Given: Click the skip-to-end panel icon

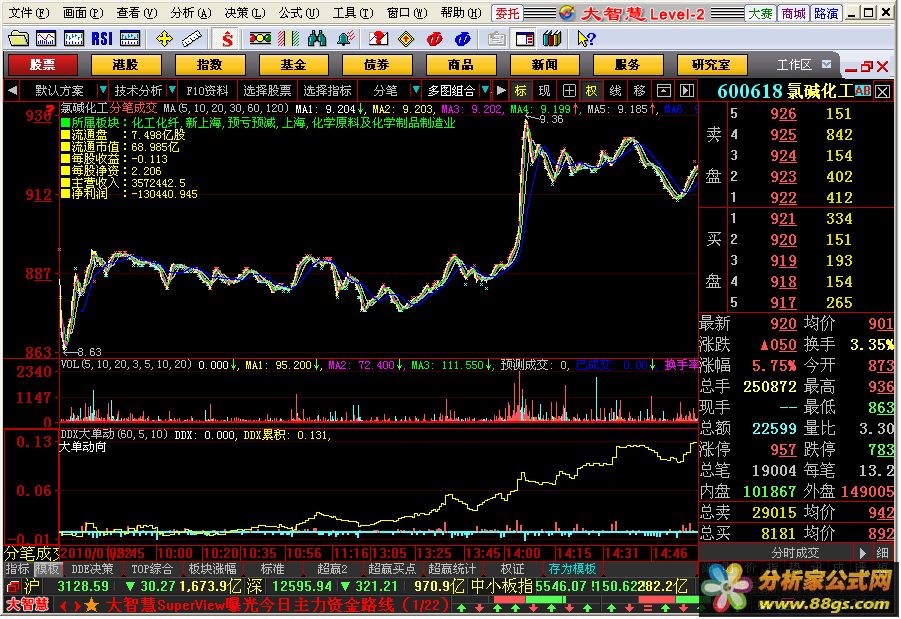Looking at the screenshot, I should pos(687,91).
